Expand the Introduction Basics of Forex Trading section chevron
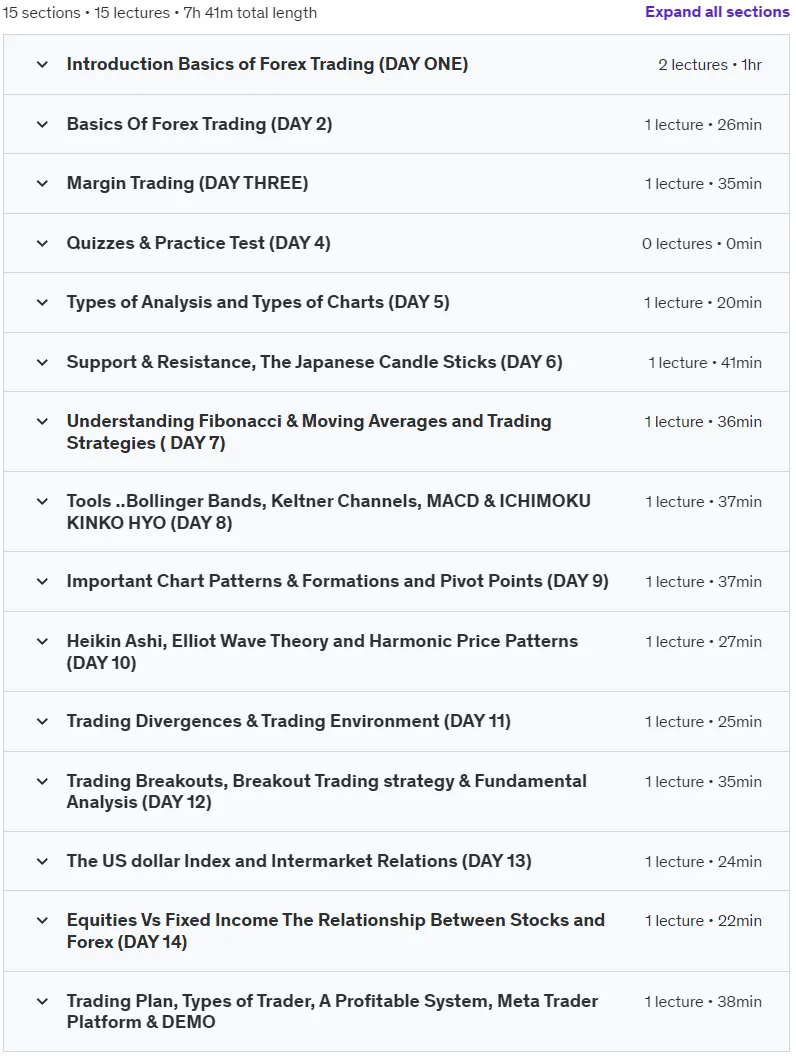Viewport: 796px width, 1057px height. (42, 65)
